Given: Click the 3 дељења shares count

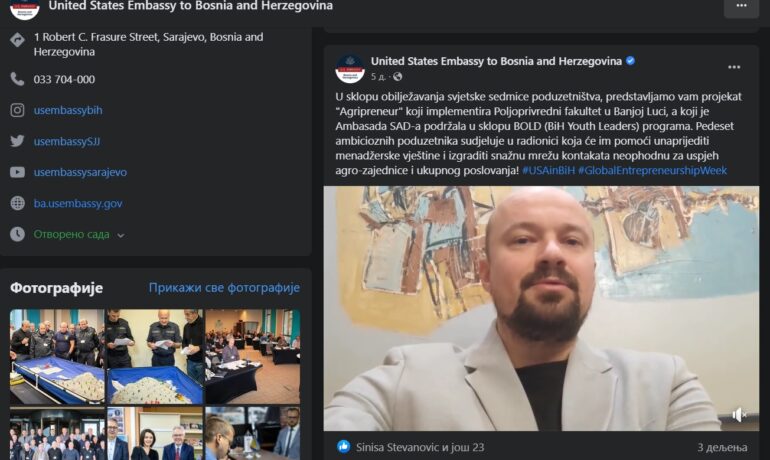Looking at the screenshot, I should pyautogui.click(x=722, y=447).
